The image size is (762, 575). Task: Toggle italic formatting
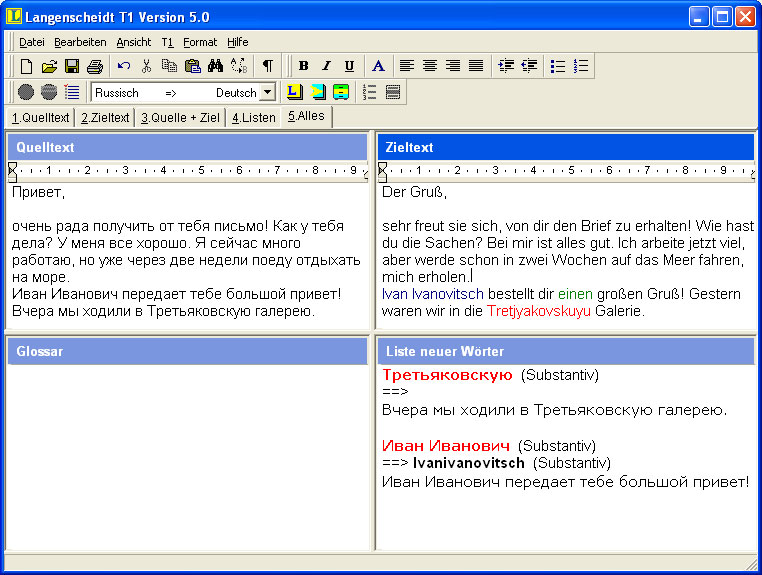(x=327, y=66)
